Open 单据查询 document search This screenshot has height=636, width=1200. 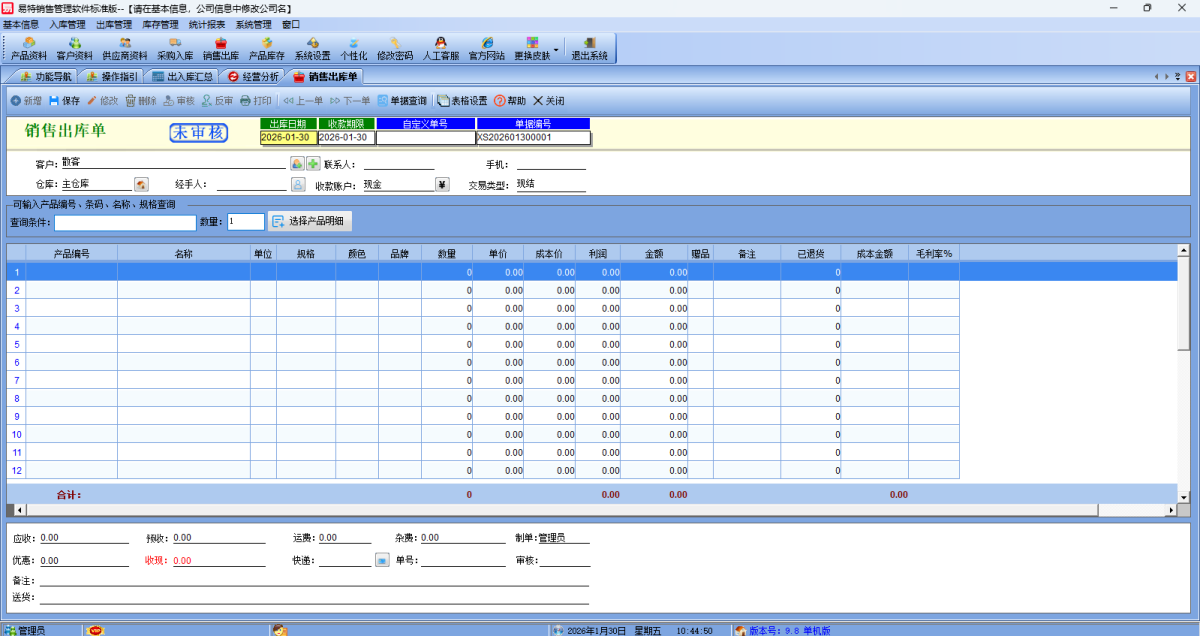[x=401, y=101]
